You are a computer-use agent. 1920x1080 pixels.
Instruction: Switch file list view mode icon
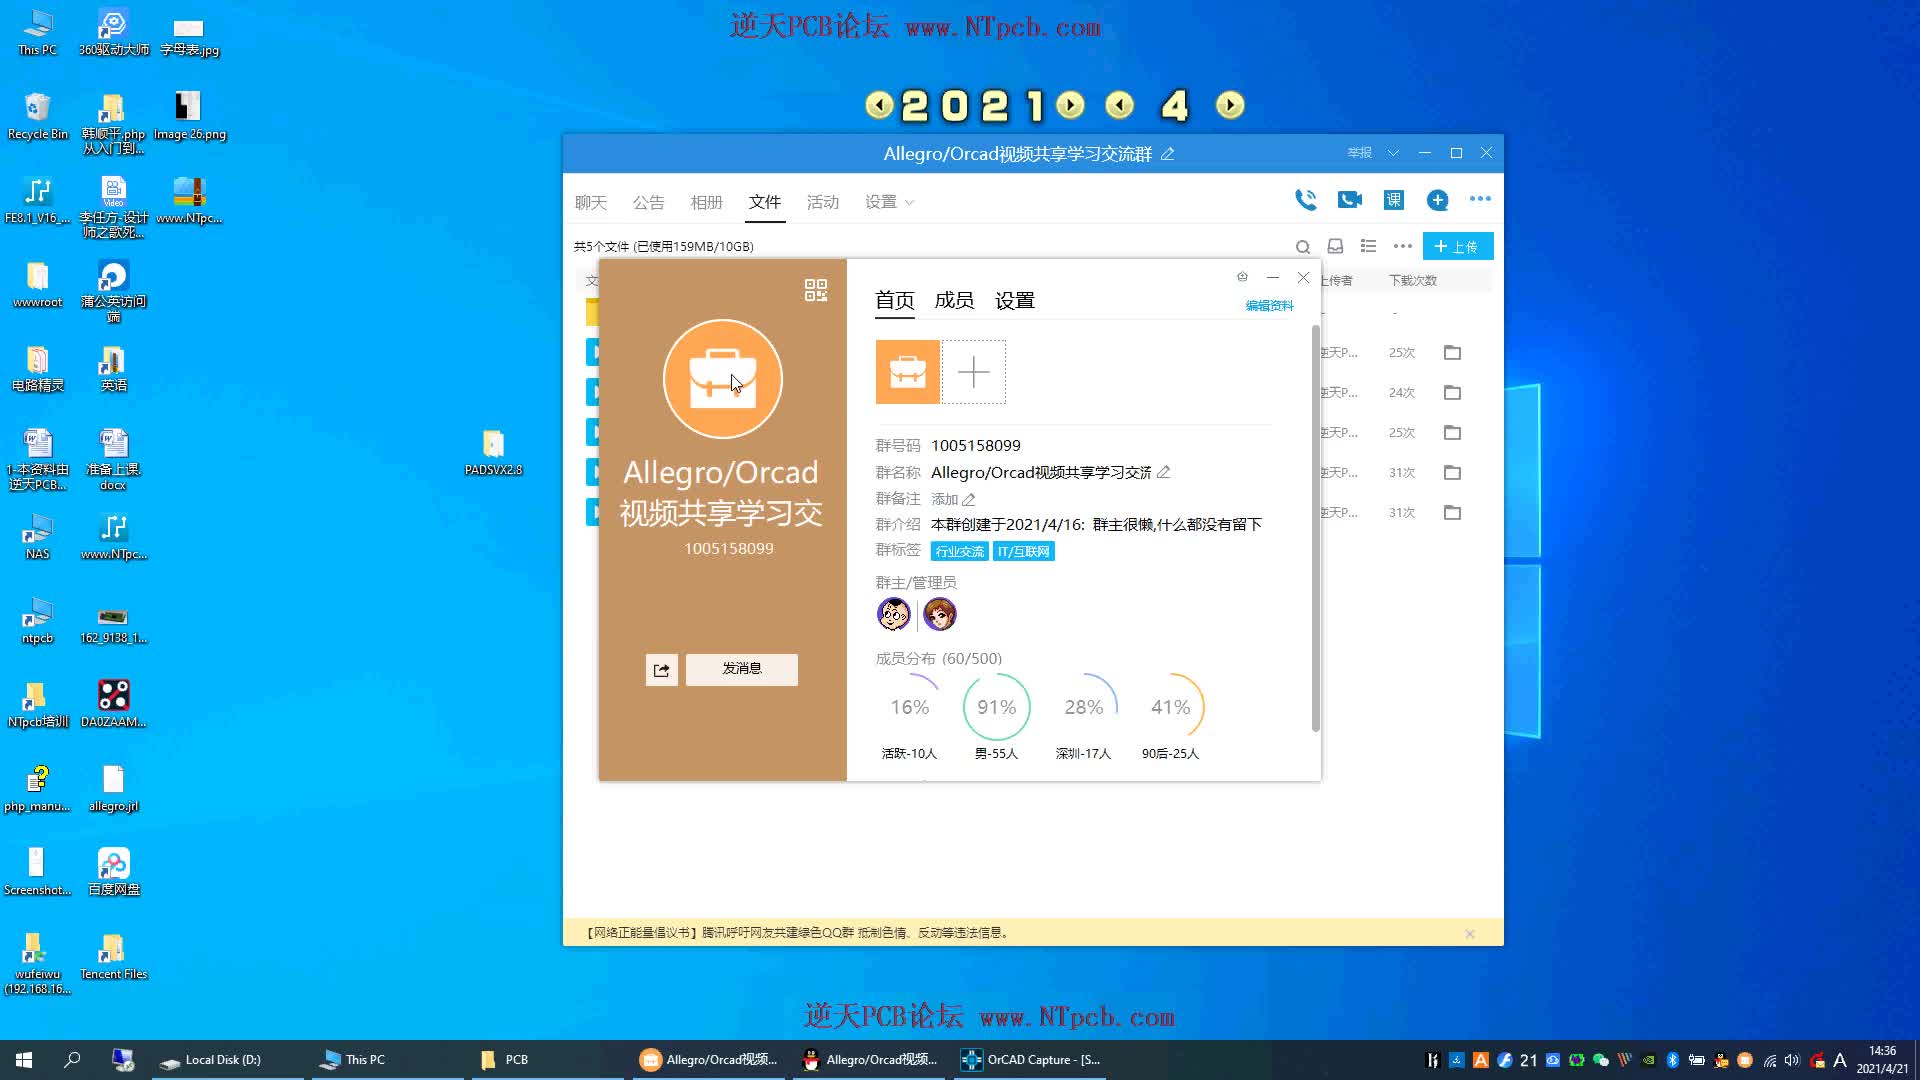click(1368, 246)
